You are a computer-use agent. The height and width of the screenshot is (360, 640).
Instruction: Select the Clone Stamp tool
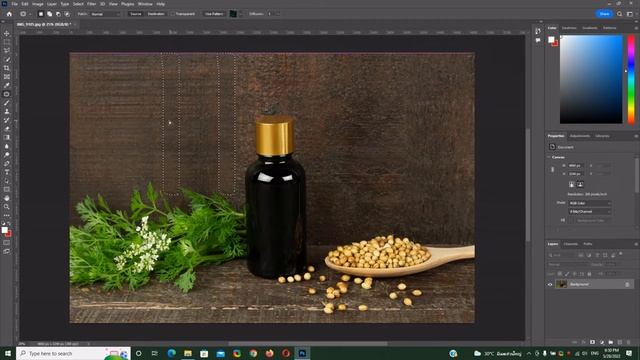[x=7, y=111]
